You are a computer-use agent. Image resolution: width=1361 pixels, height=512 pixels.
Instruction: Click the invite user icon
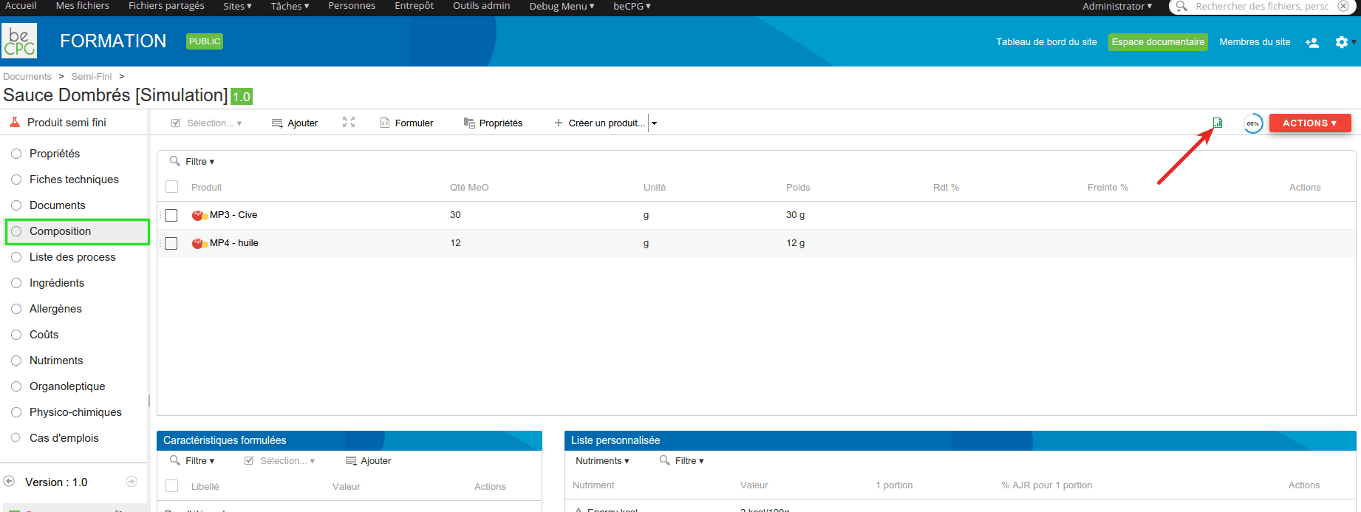[1312, 42]
